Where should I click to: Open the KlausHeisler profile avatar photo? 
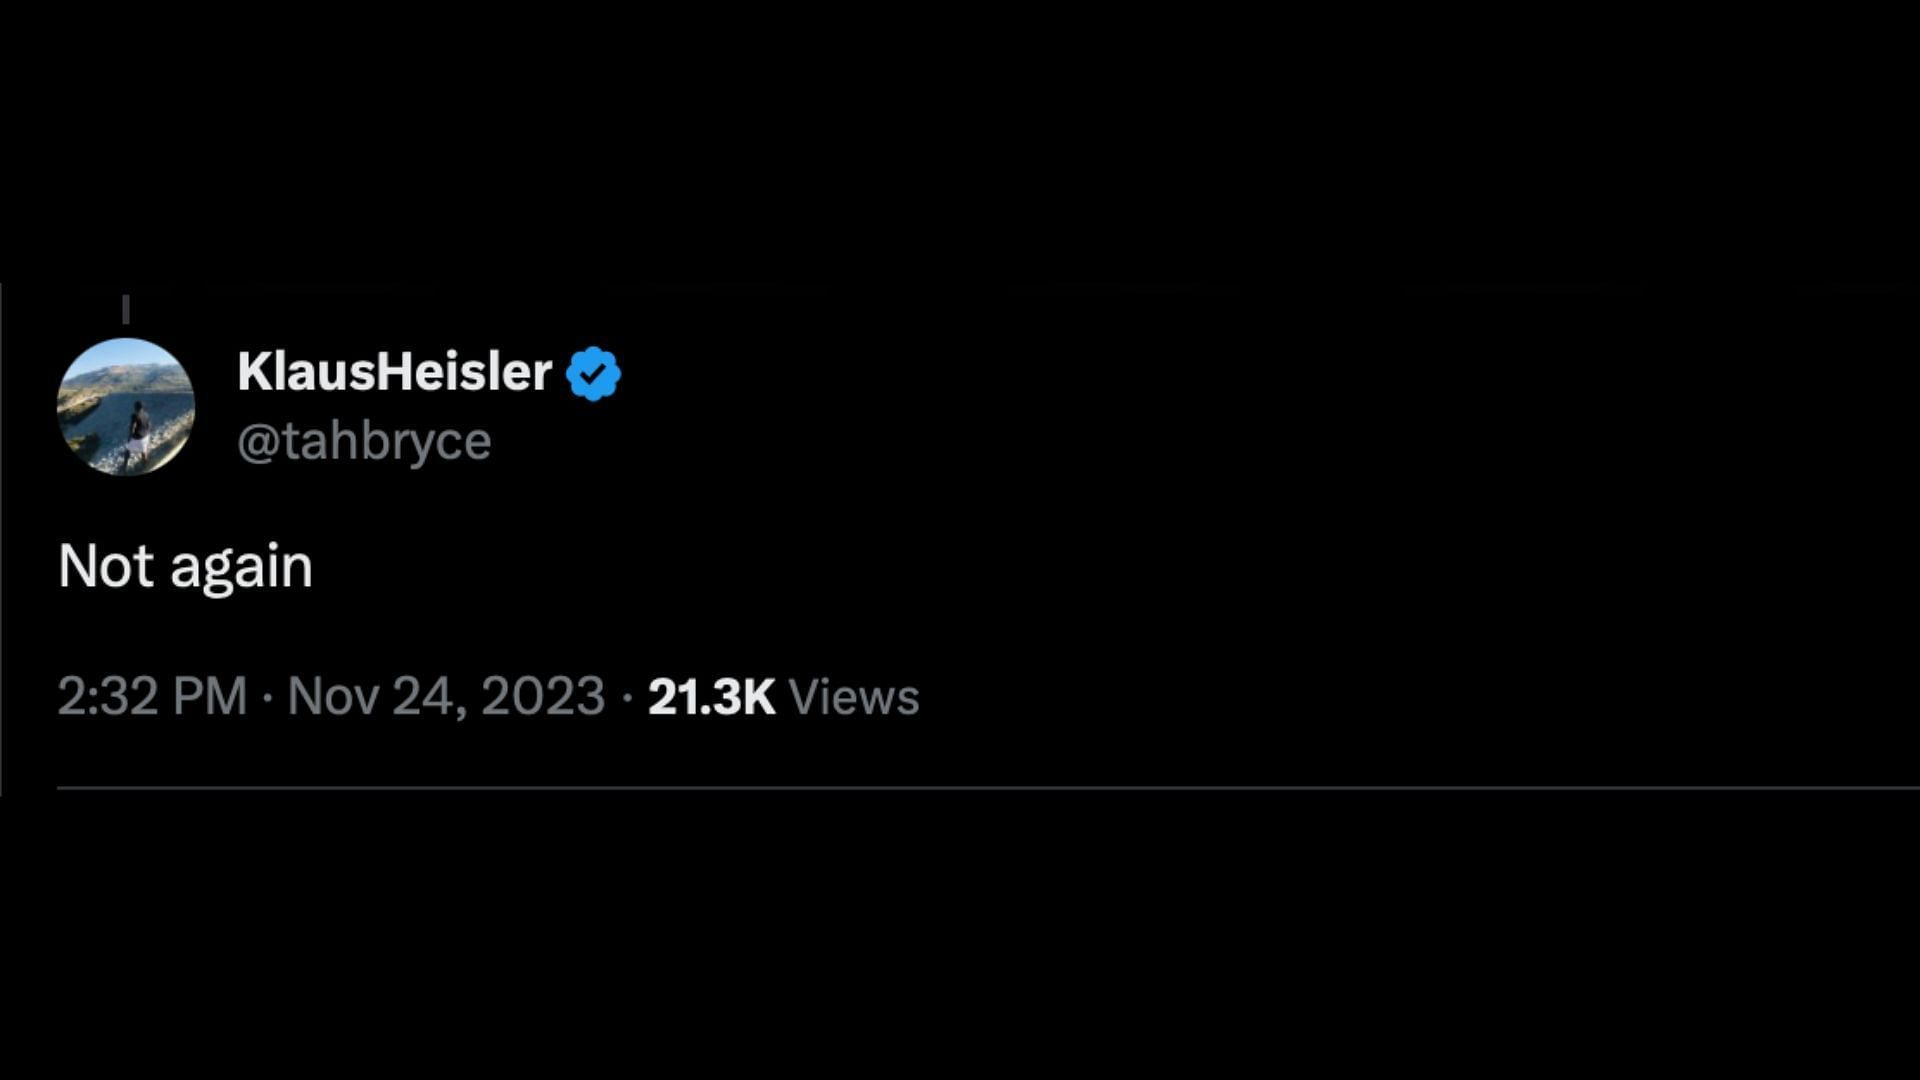(x=126, y=407)
